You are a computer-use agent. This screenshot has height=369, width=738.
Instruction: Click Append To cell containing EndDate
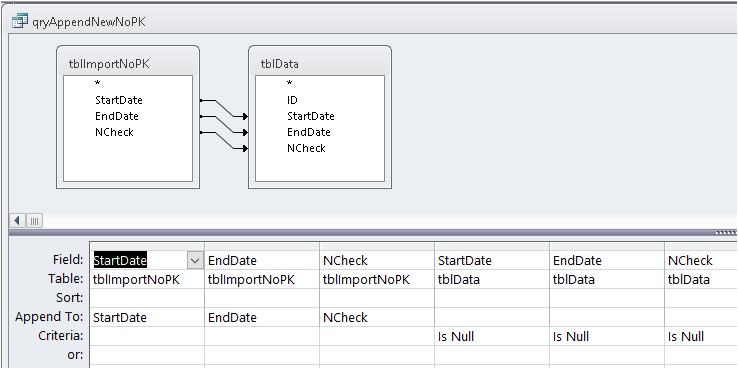(262, 317)
